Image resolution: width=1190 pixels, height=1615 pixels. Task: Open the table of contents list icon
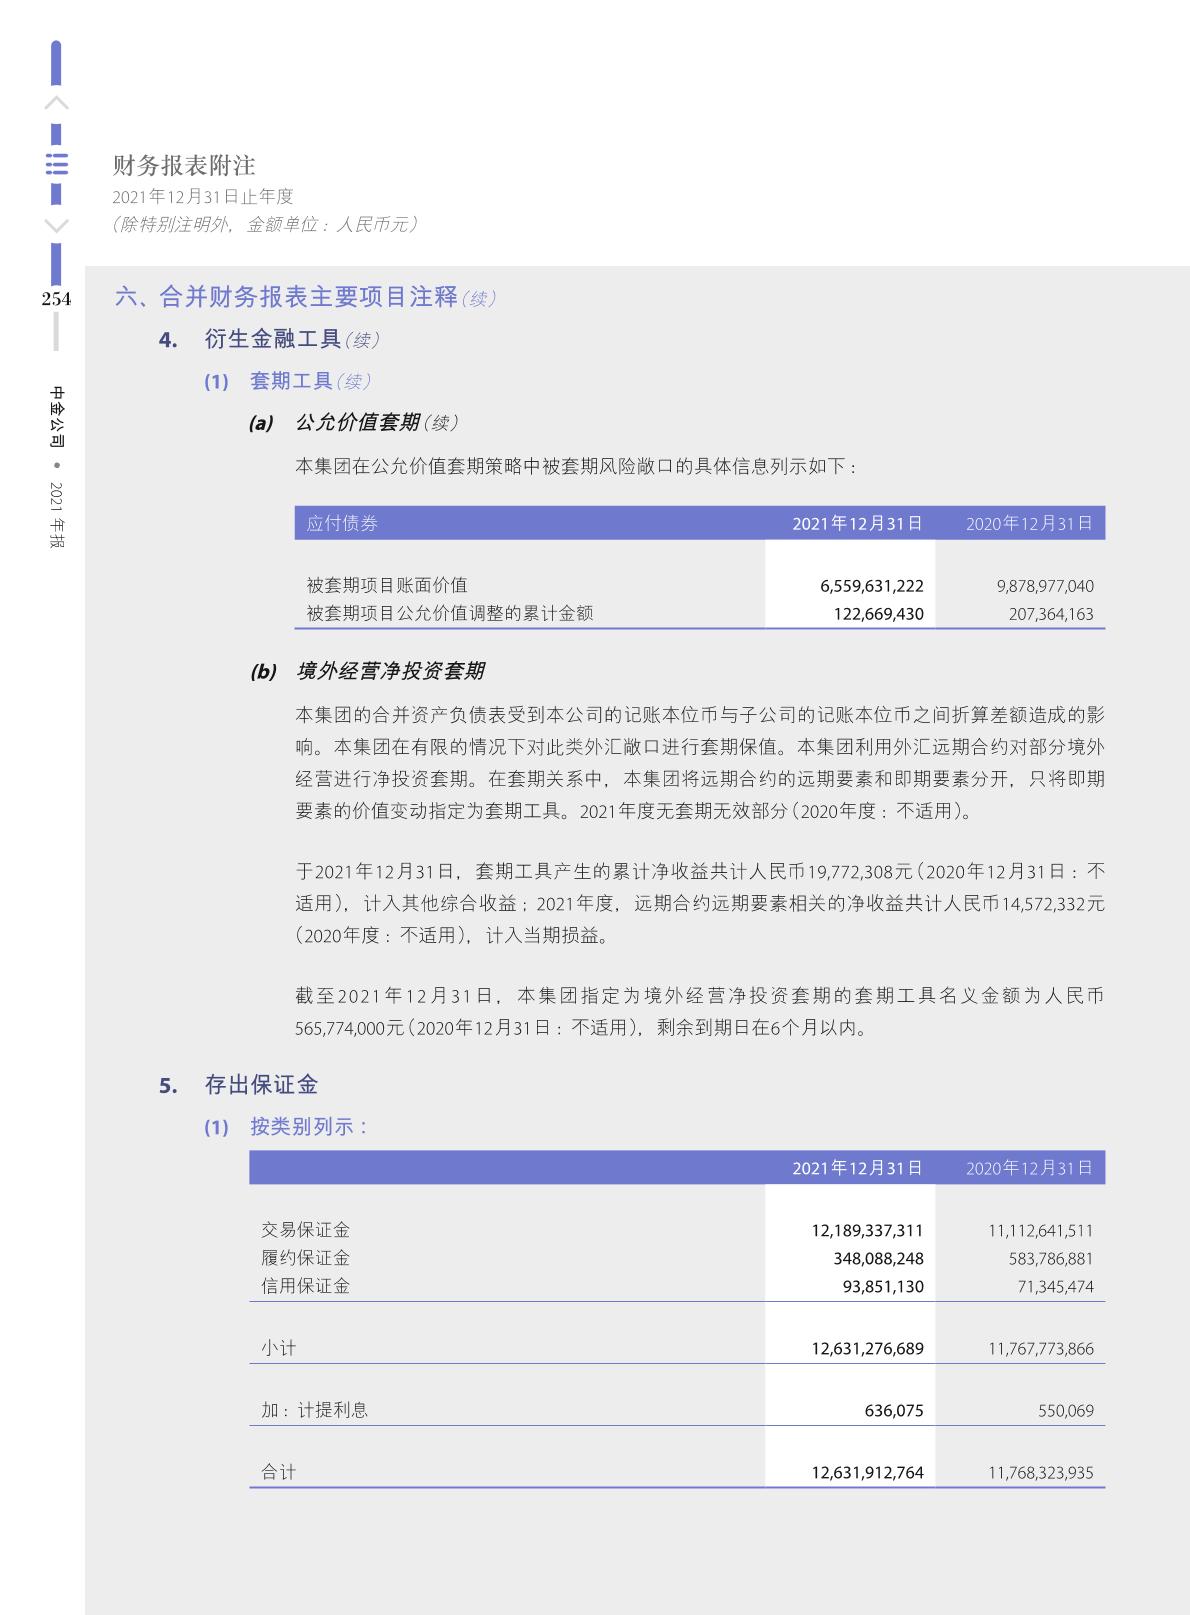(x=57, y=164)
